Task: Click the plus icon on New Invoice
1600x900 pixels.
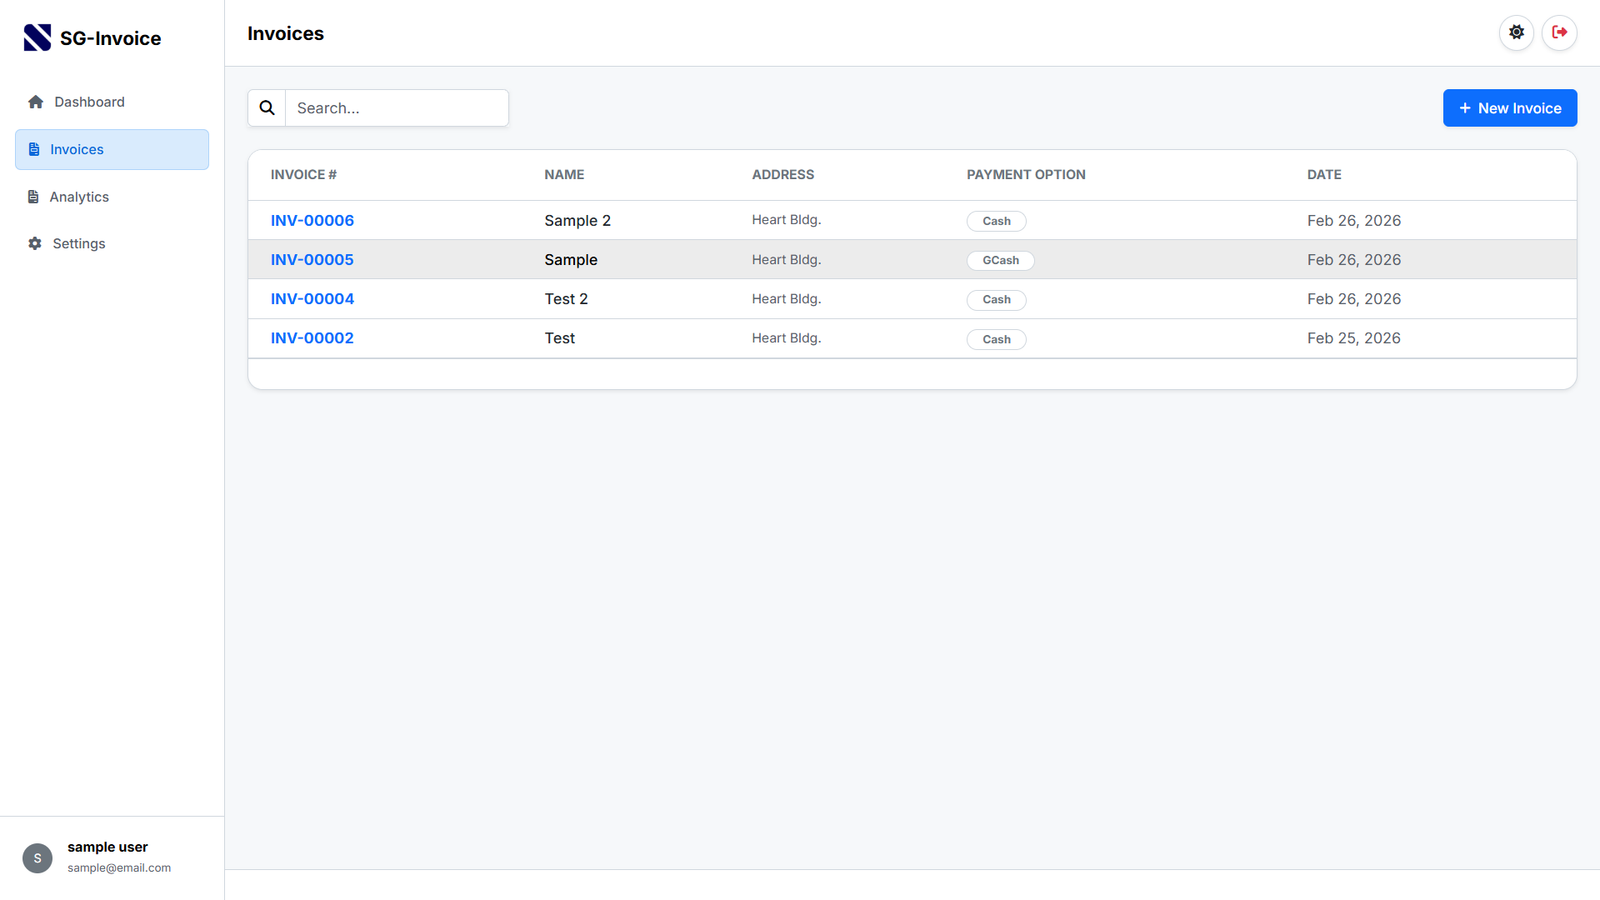Action: [x=1464, y=107]
